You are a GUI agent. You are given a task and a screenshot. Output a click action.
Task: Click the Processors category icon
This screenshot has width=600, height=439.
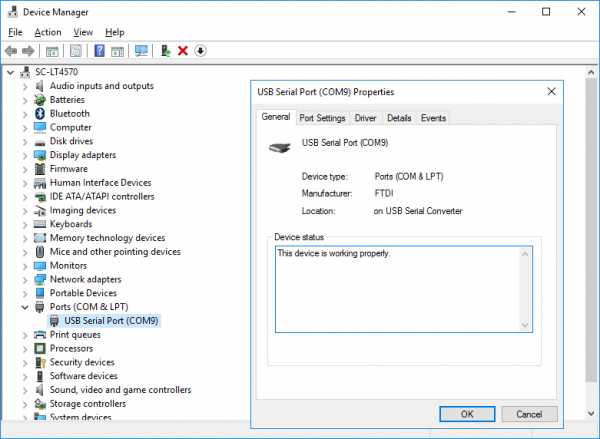click(40, 348)
